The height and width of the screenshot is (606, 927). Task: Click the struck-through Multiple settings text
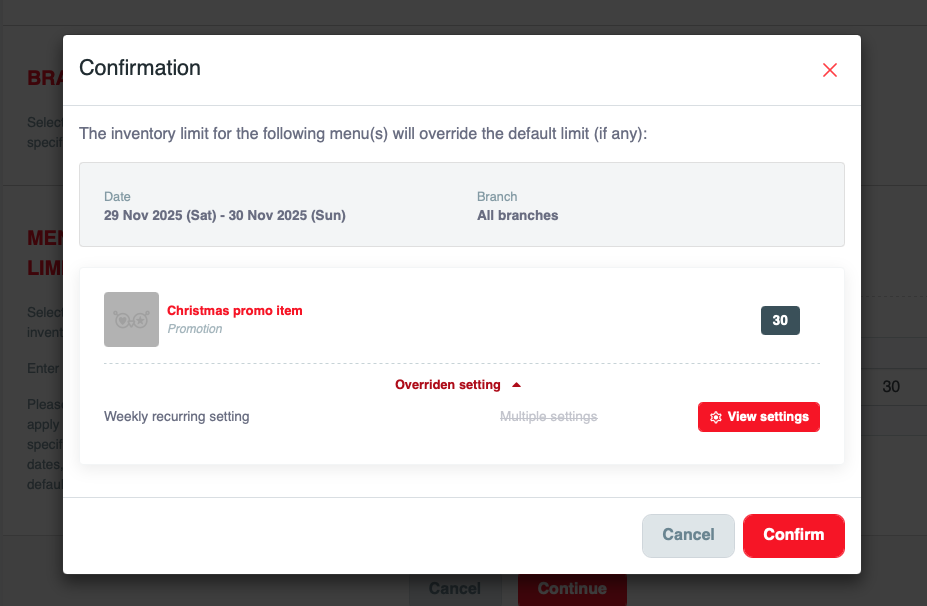(548, 417)
